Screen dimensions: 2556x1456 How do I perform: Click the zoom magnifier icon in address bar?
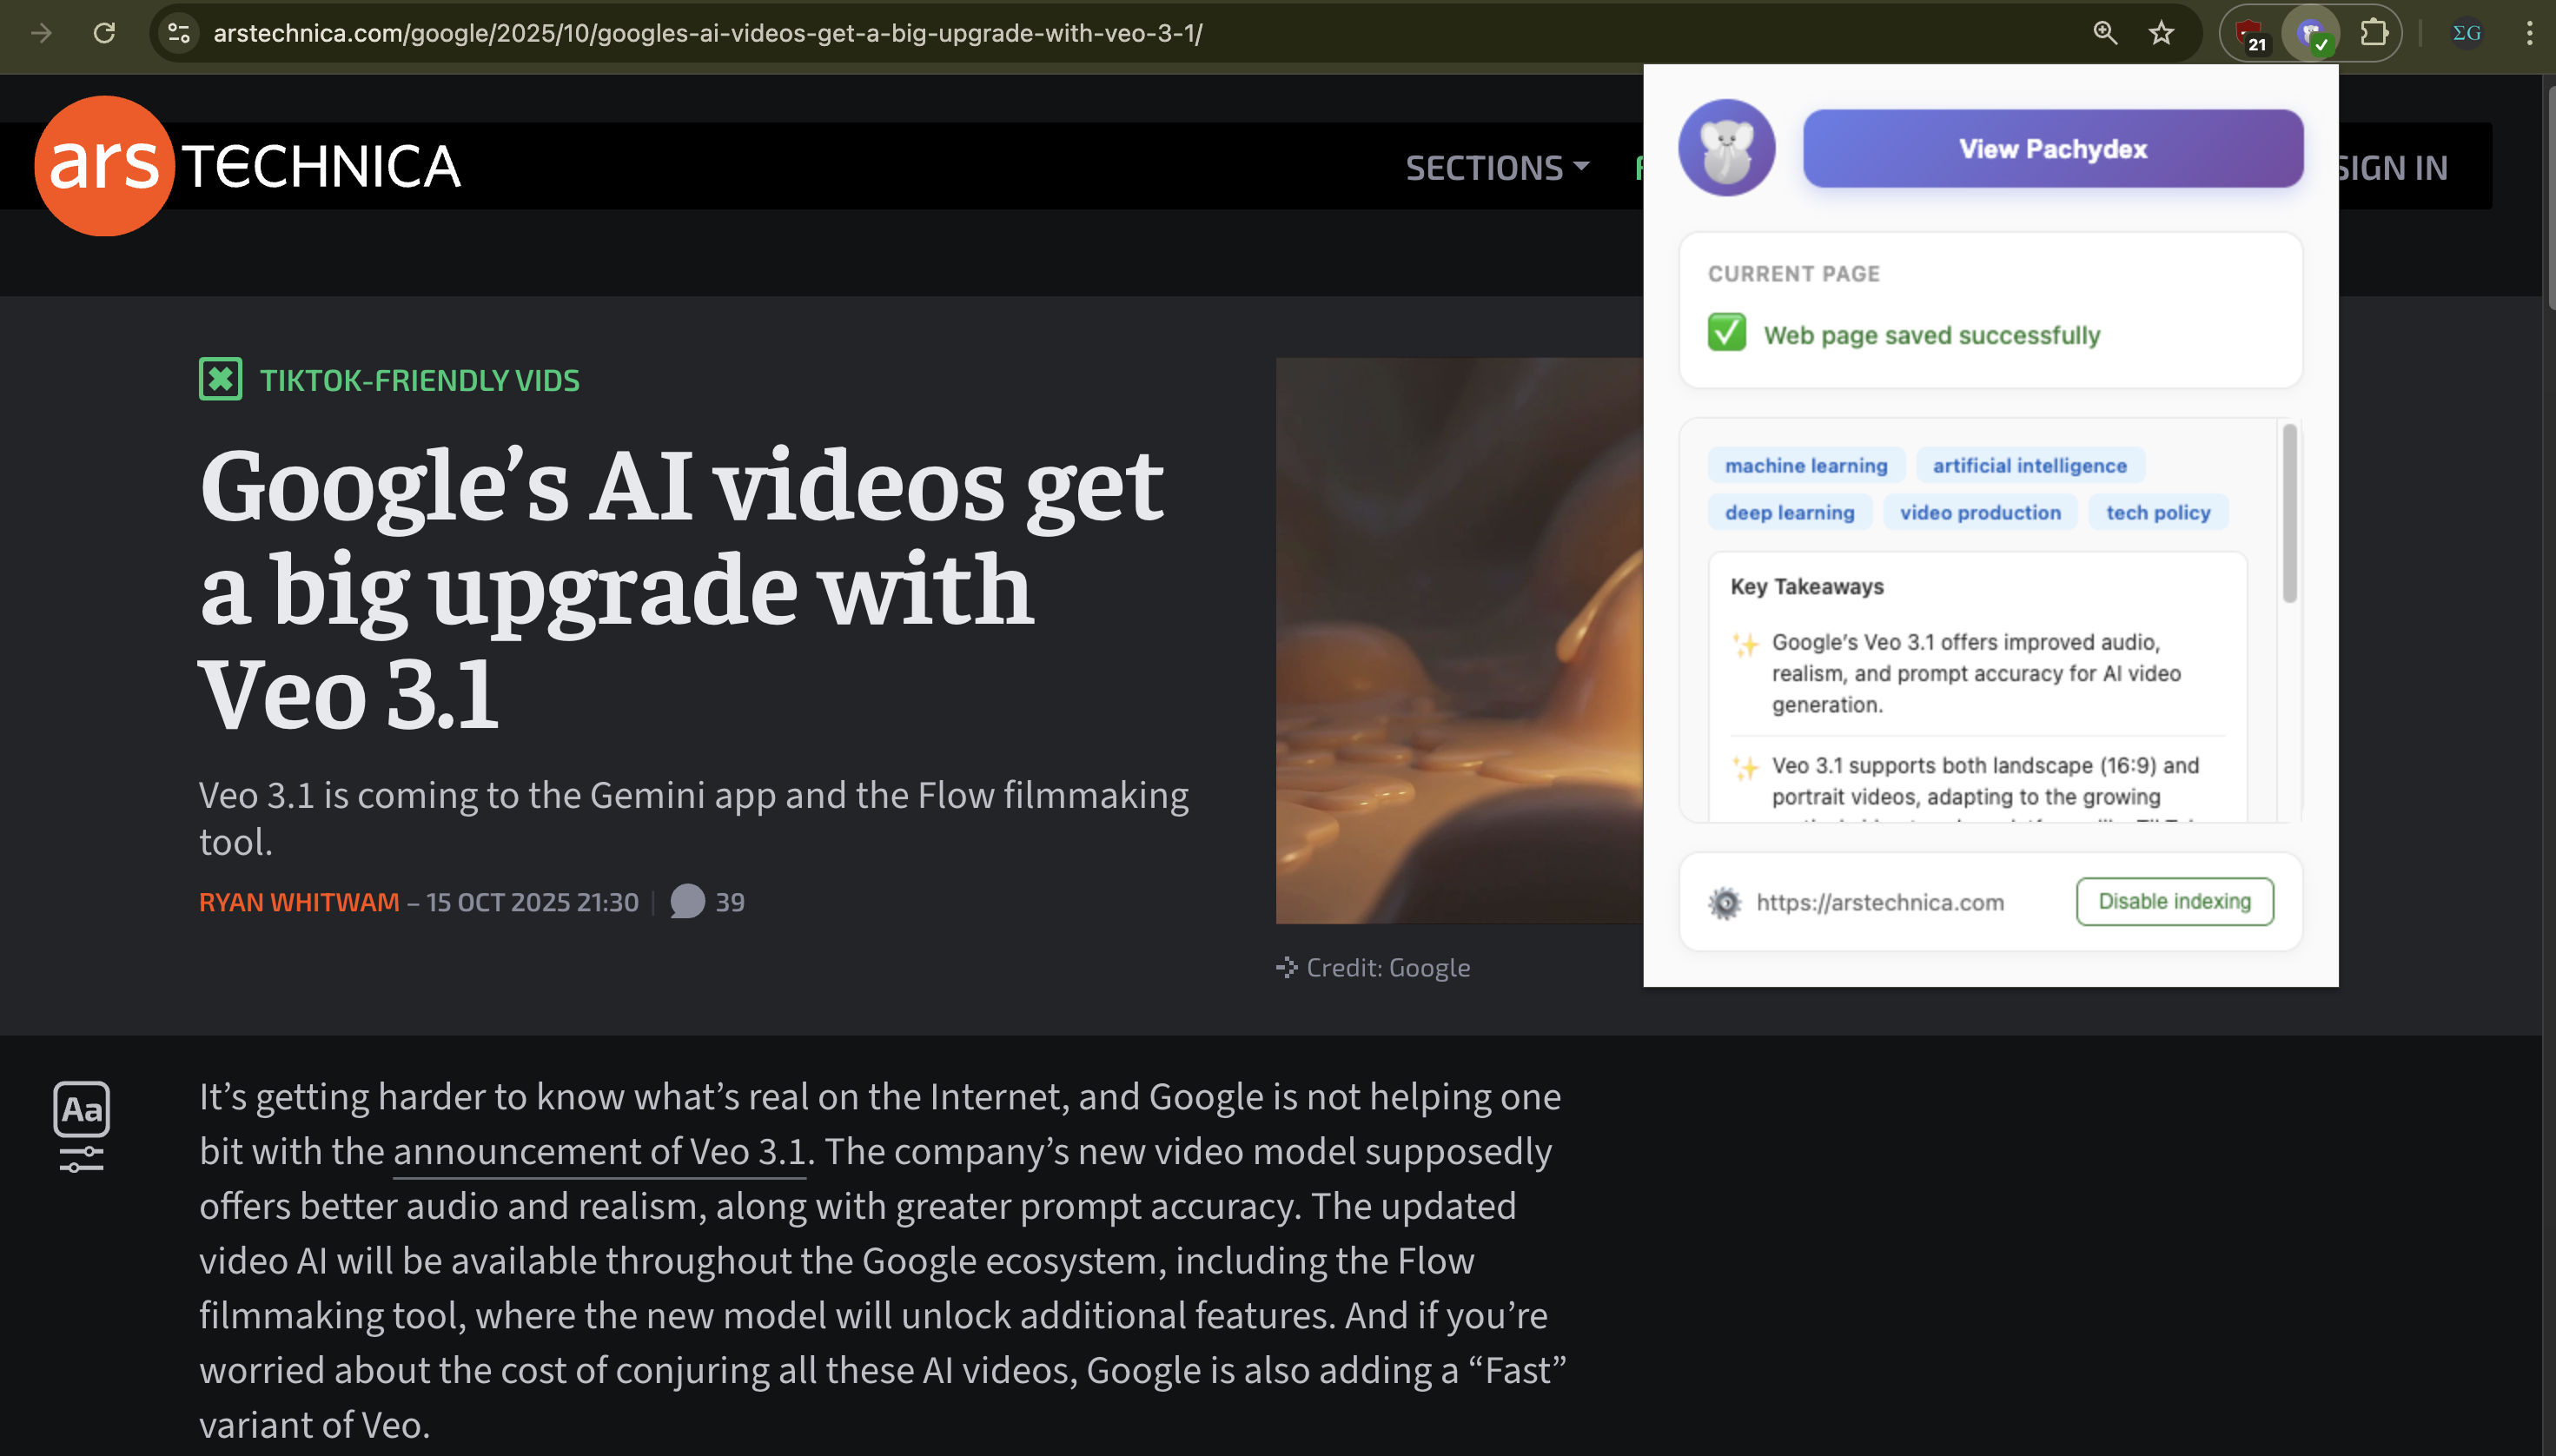coord(2104,33)
